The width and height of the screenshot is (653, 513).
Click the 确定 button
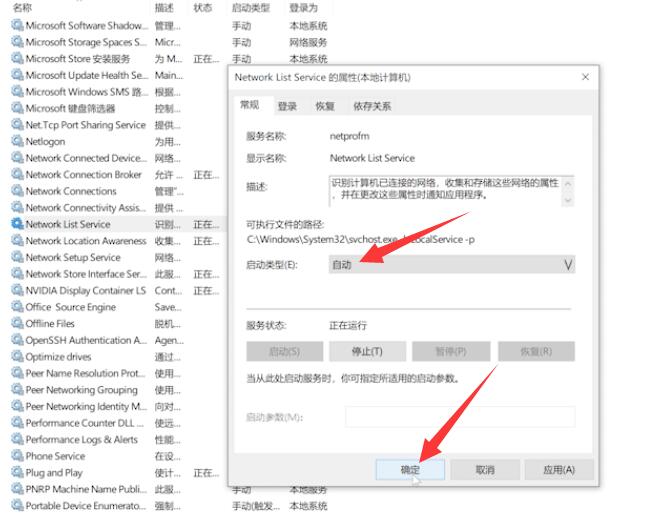(410, 470)
